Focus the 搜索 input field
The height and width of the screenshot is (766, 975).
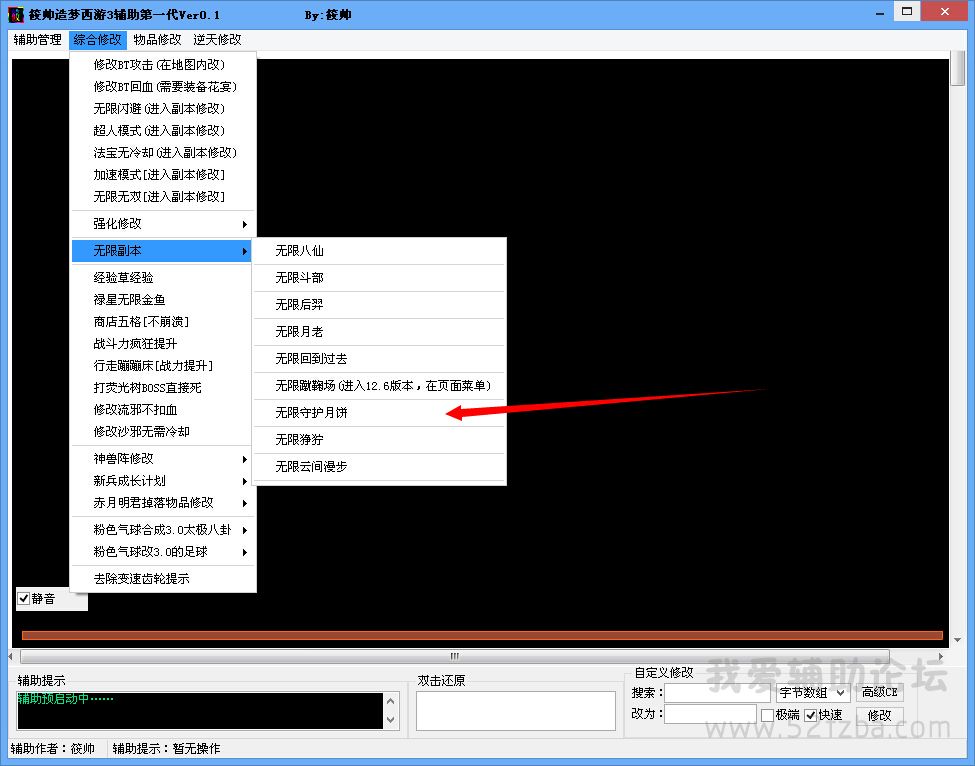point(718,693)
